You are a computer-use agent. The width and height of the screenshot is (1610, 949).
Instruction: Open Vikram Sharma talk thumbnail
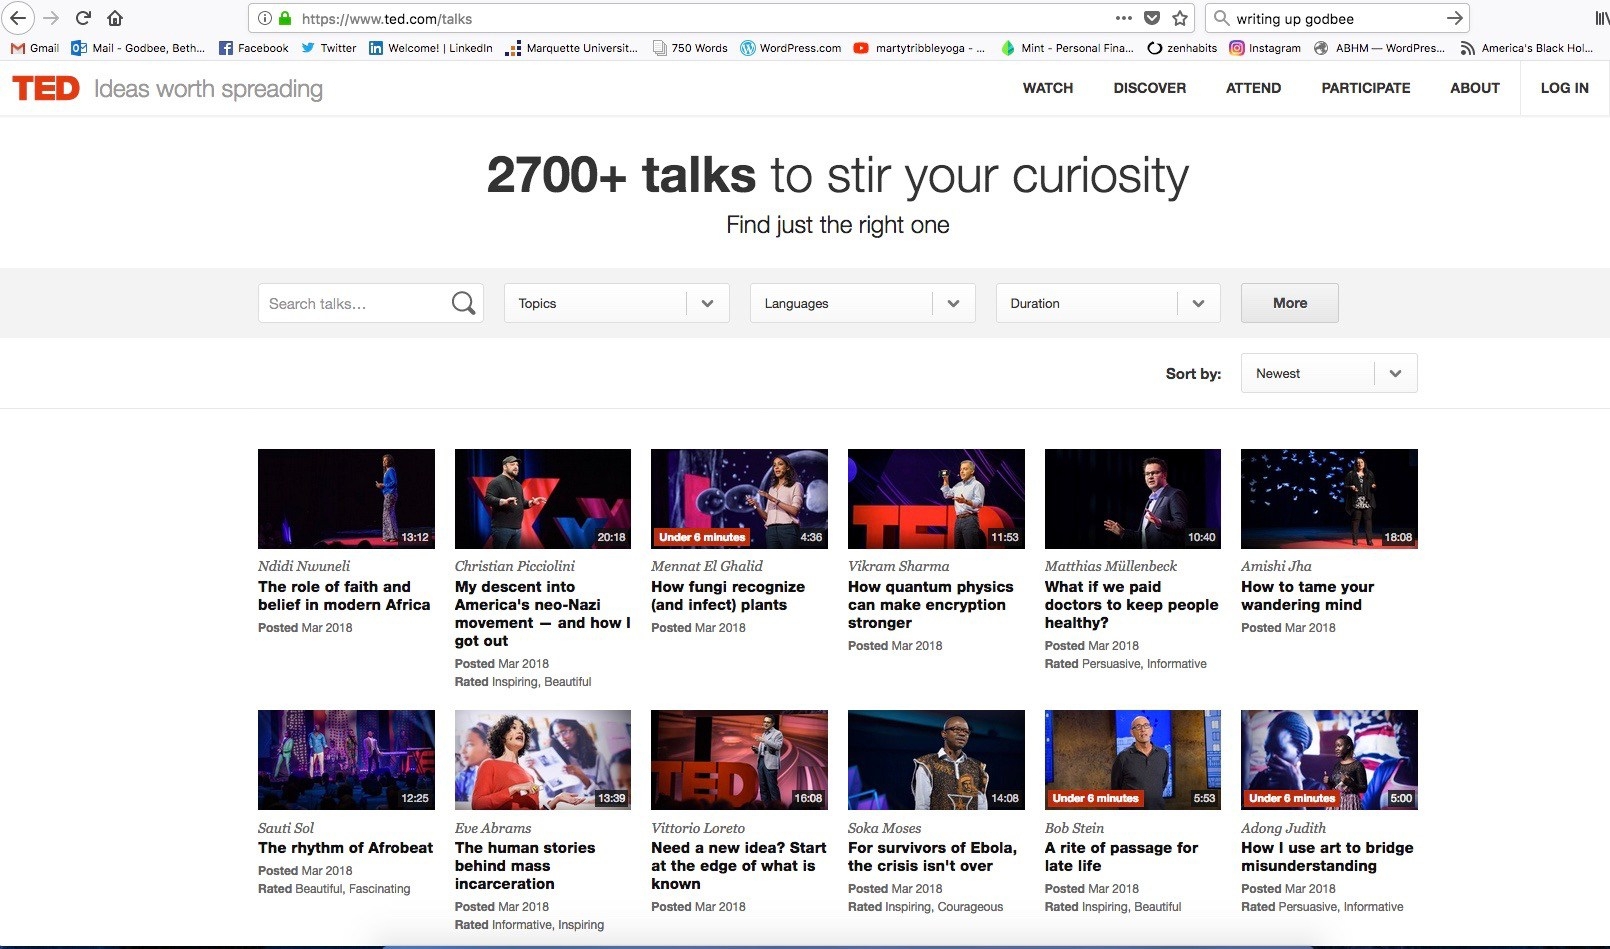[936, 498]
